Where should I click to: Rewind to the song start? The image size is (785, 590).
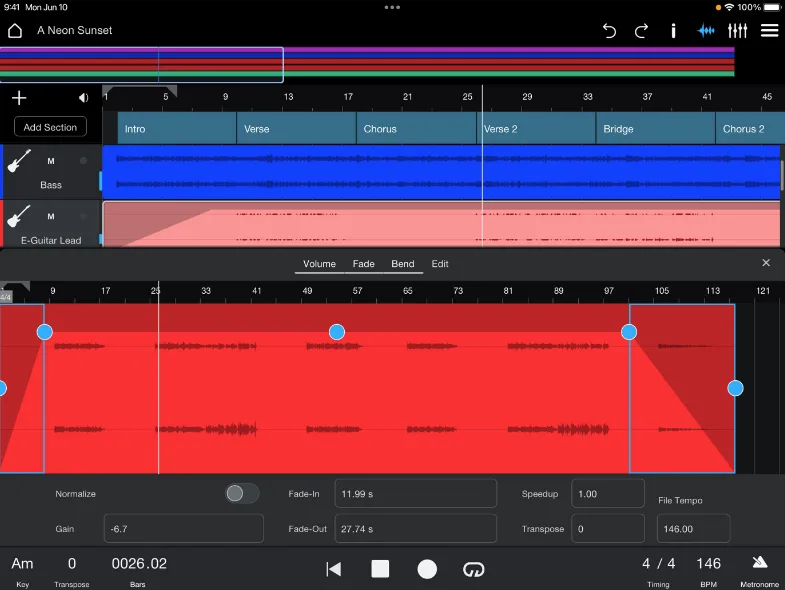pos(333,569)
